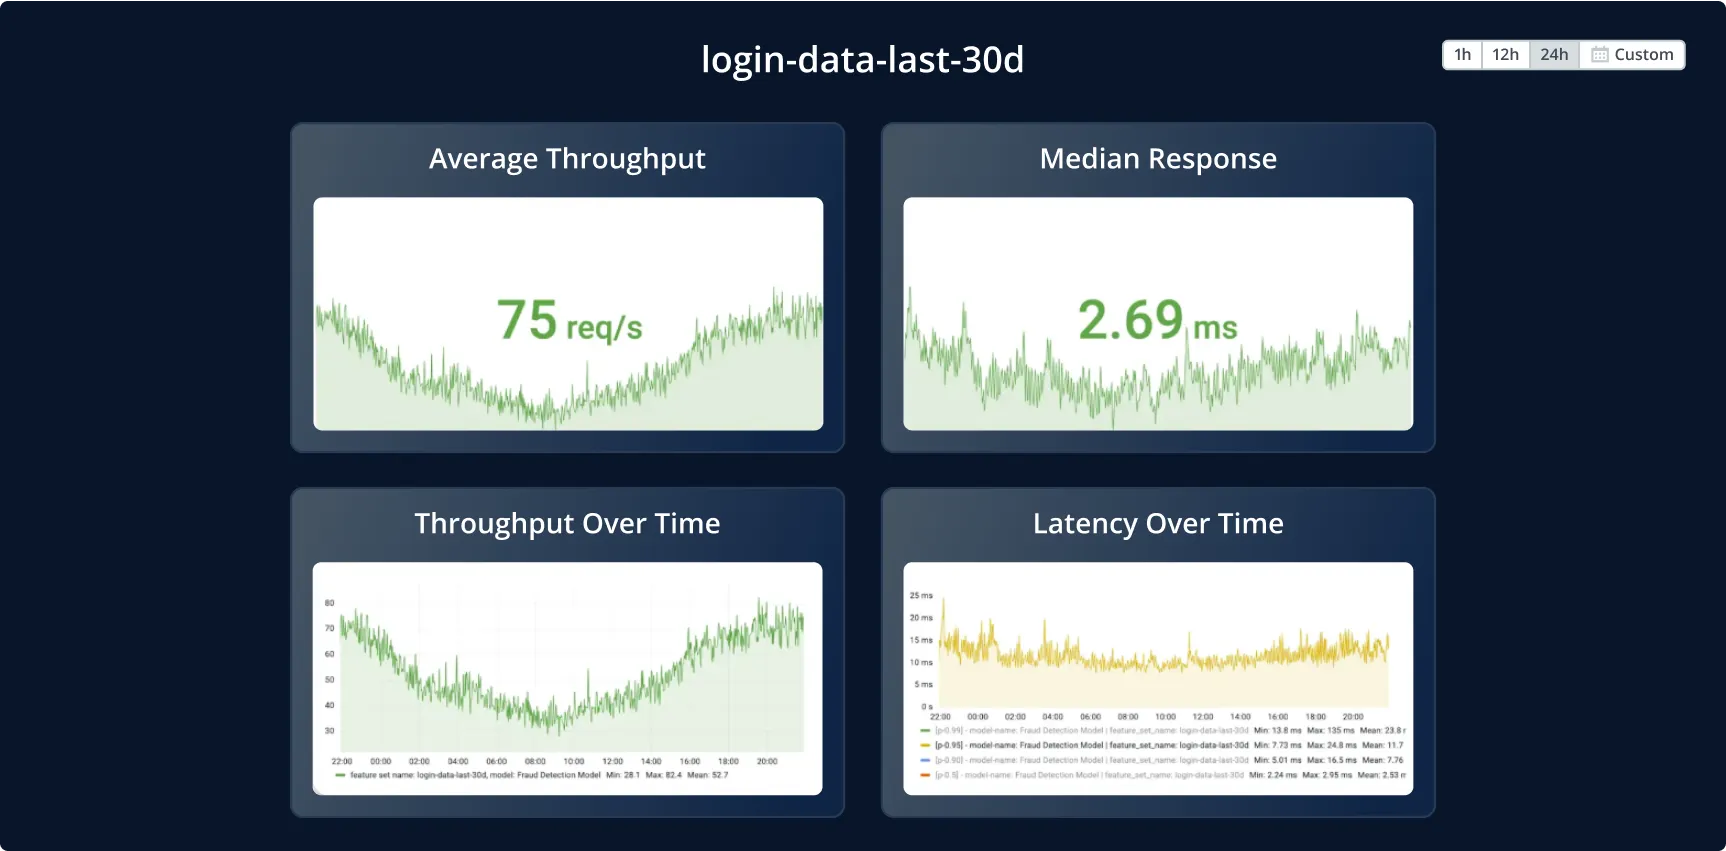Click the Throughput Over Time line chart
The width and height of the screenshot is (1726, 851).
coord(571,668)
